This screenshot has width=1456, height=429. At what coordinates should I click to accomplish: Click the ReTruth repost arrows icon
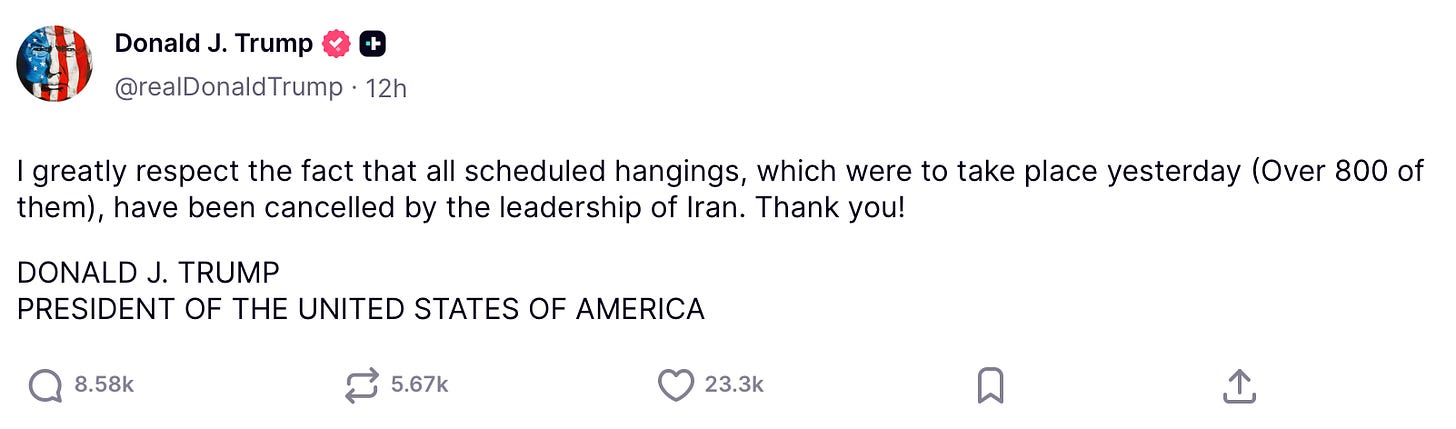[x=362, y=385]
